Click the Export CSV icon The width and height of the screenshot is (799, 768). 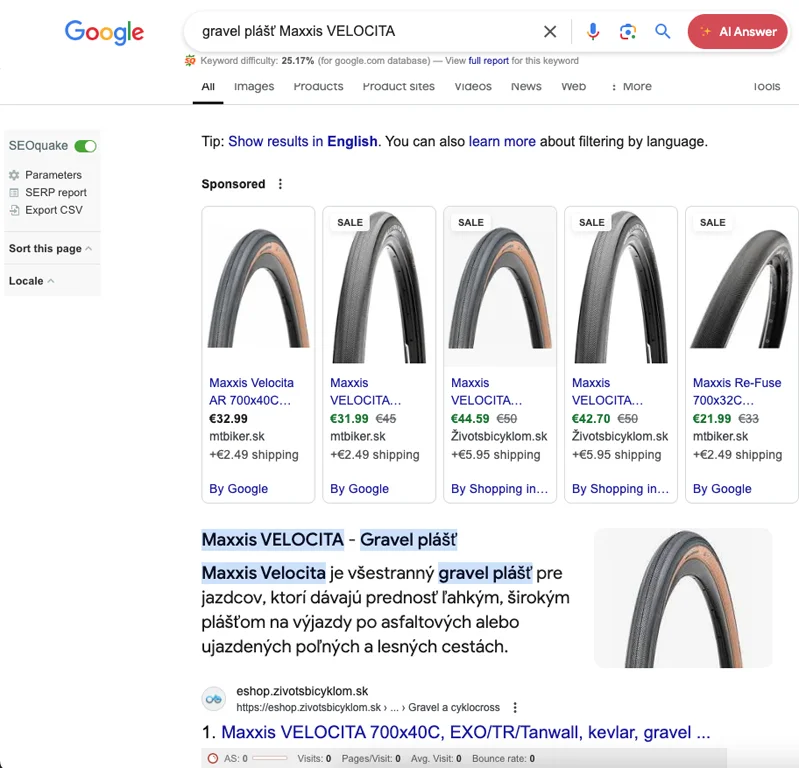pyautogui.click(x=14, y=210)
